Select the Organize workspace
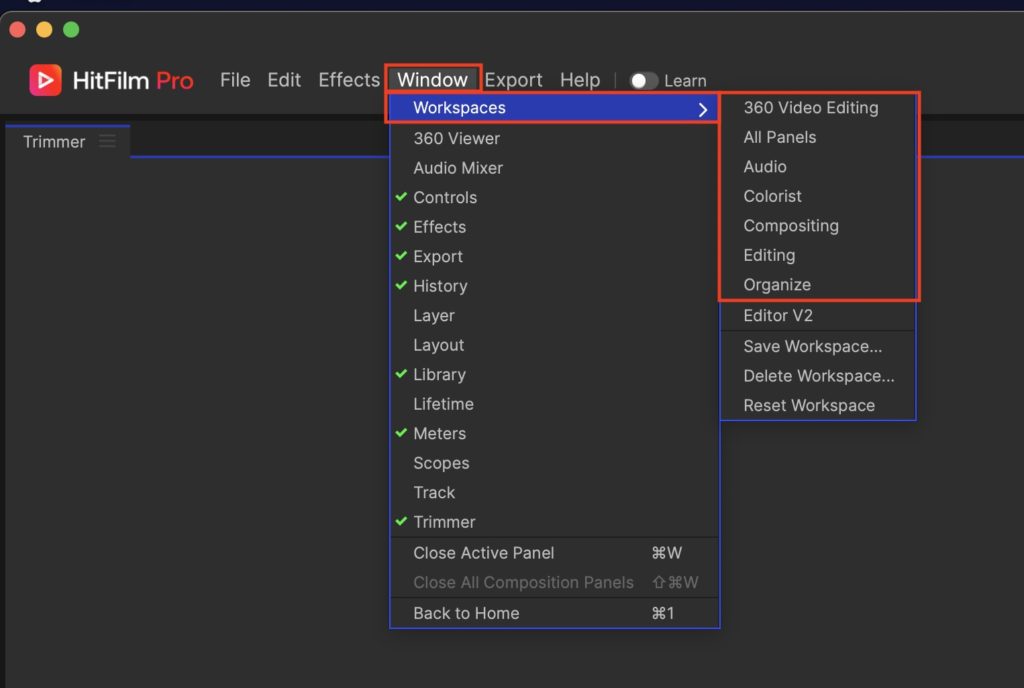The image size is (1024, 688). pos(818,285)
